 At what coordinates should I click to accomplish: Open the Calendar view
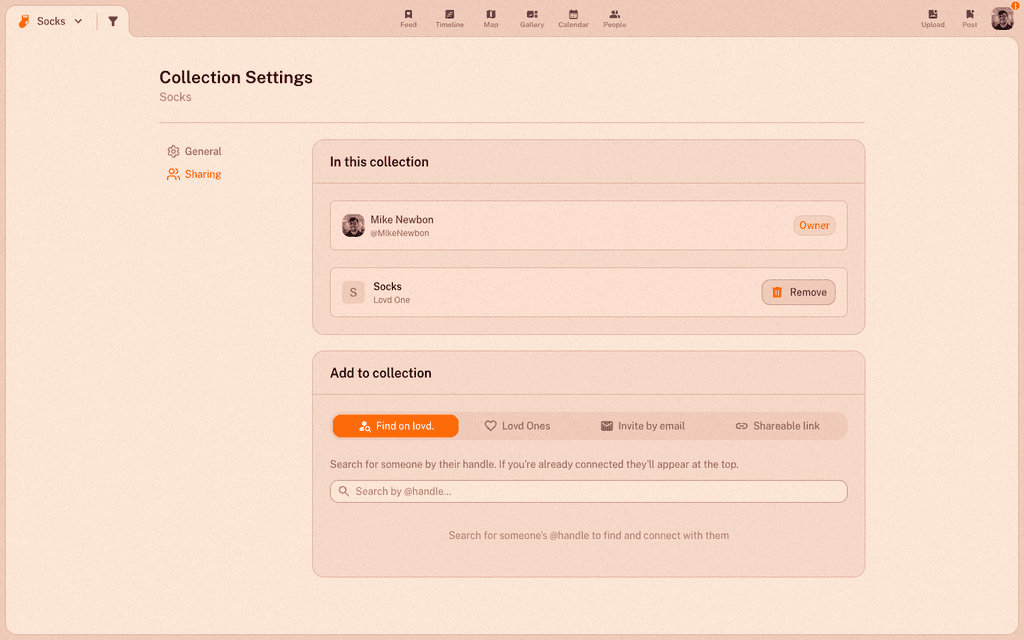click(573, 19)
